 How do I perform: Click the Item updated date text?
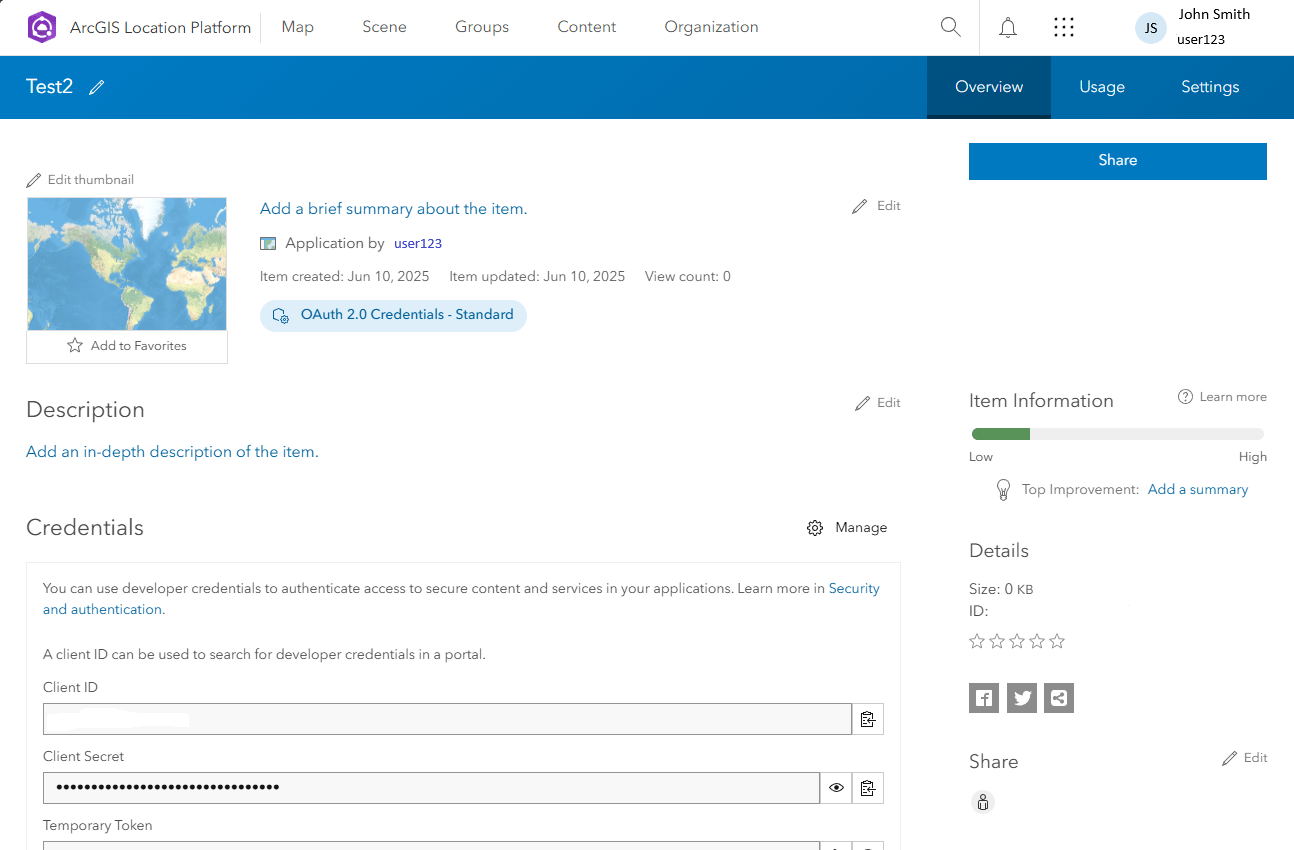pyautogui.click(x=537, y=277)
